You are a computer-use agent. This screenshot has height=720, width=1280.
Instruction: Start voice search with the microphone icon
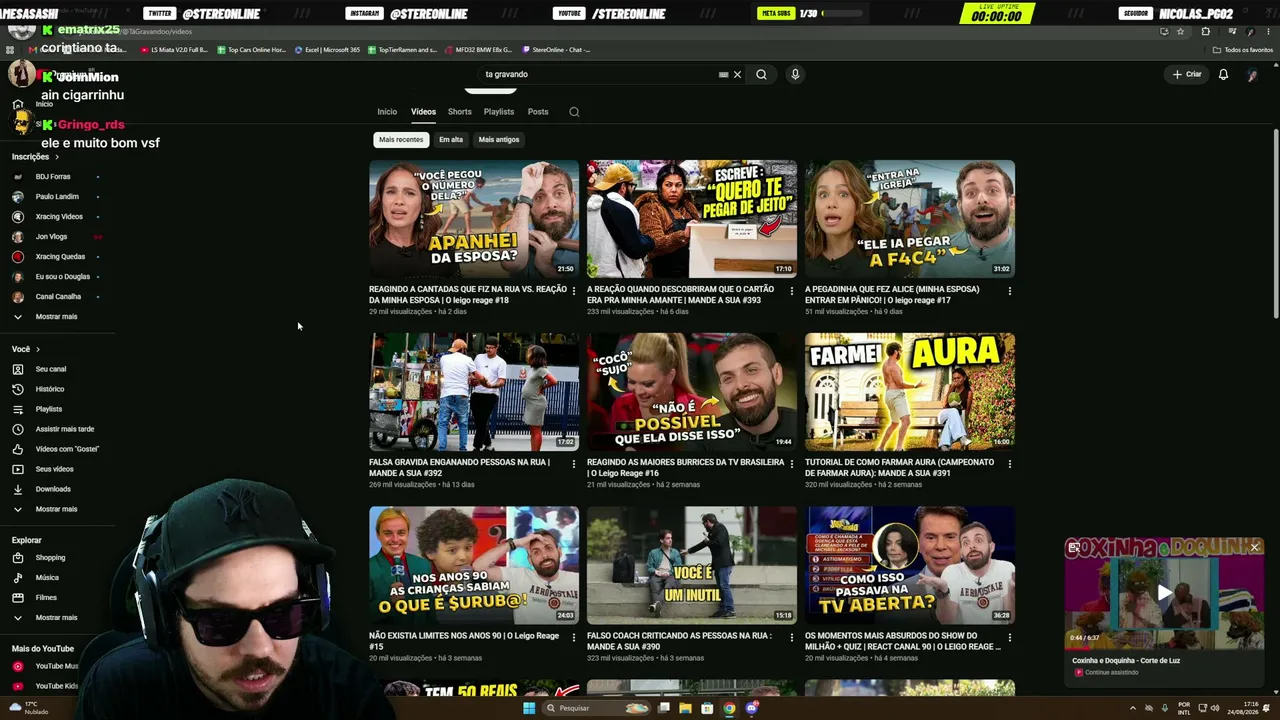[795, 74]
